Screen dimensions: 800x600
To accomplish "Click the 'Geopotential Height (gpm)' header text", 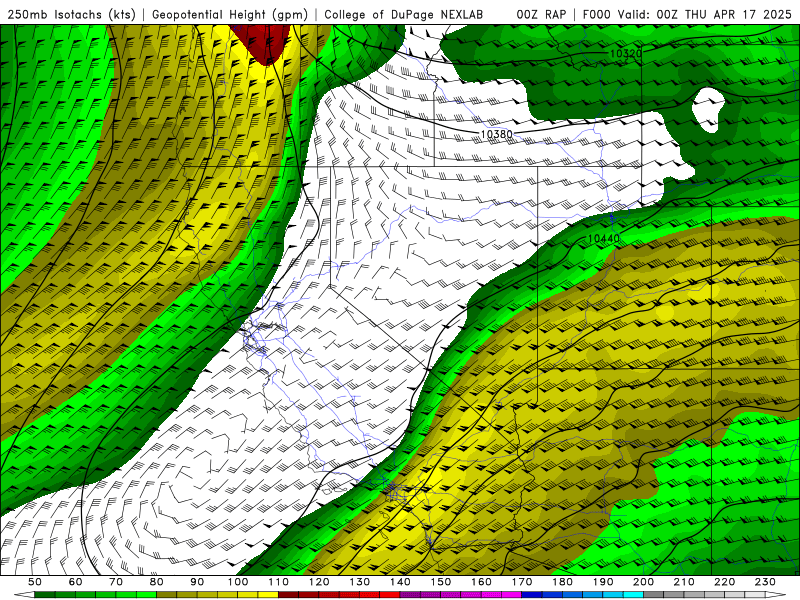I will pyautogui.click(x=230, y=15).
